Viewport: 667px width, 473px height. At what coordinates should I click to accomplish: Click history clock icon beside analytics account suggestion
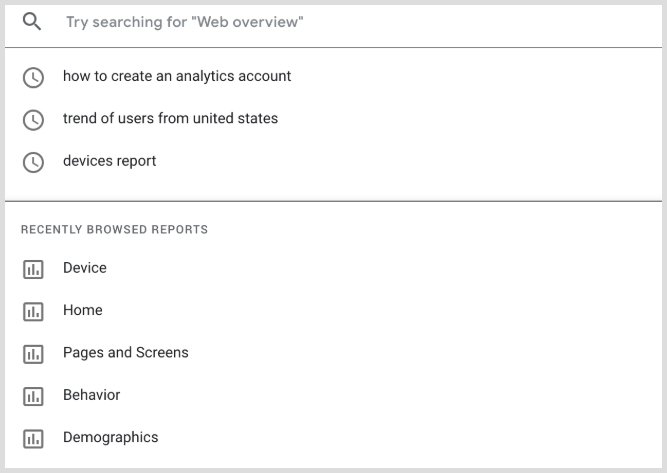click(x=33, y=77)
